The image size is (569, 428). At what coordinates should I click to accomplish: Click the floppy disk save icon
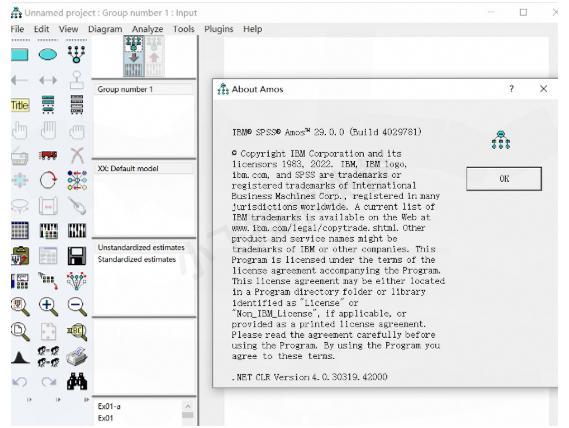(x=77, y=256)
